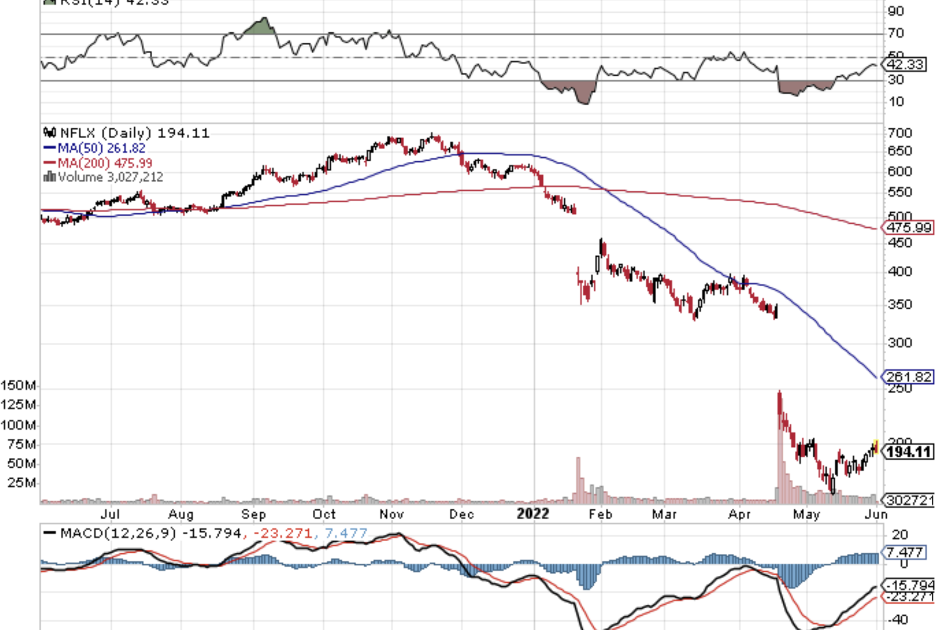This screenshot has width=936, height=630.
Task: Click the Feb label on the time axis
Action: [x=599, y=514]
